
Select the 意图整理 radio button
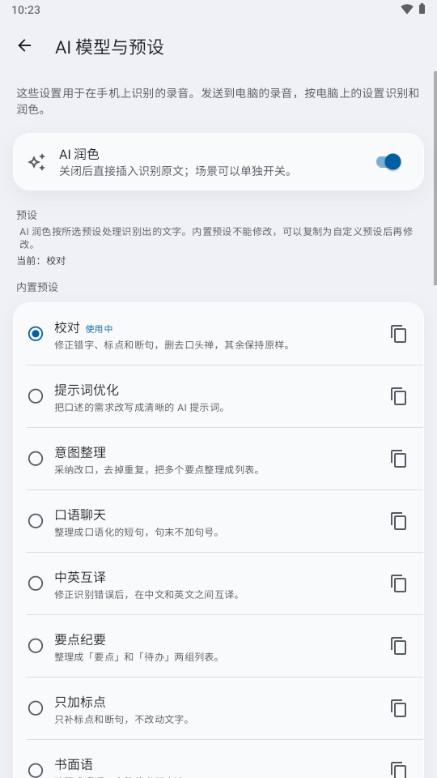[35, 458]
